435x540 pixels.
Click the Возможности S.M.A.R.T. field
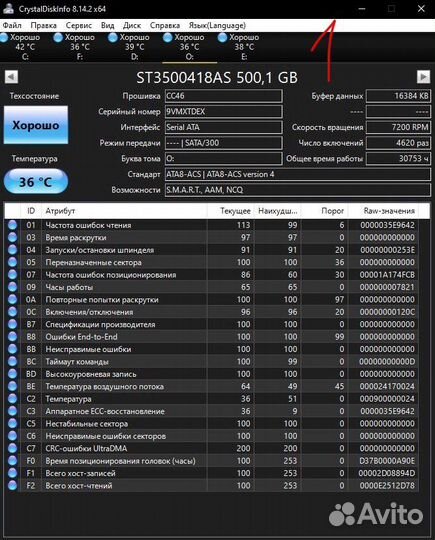(x=298, y=190)
